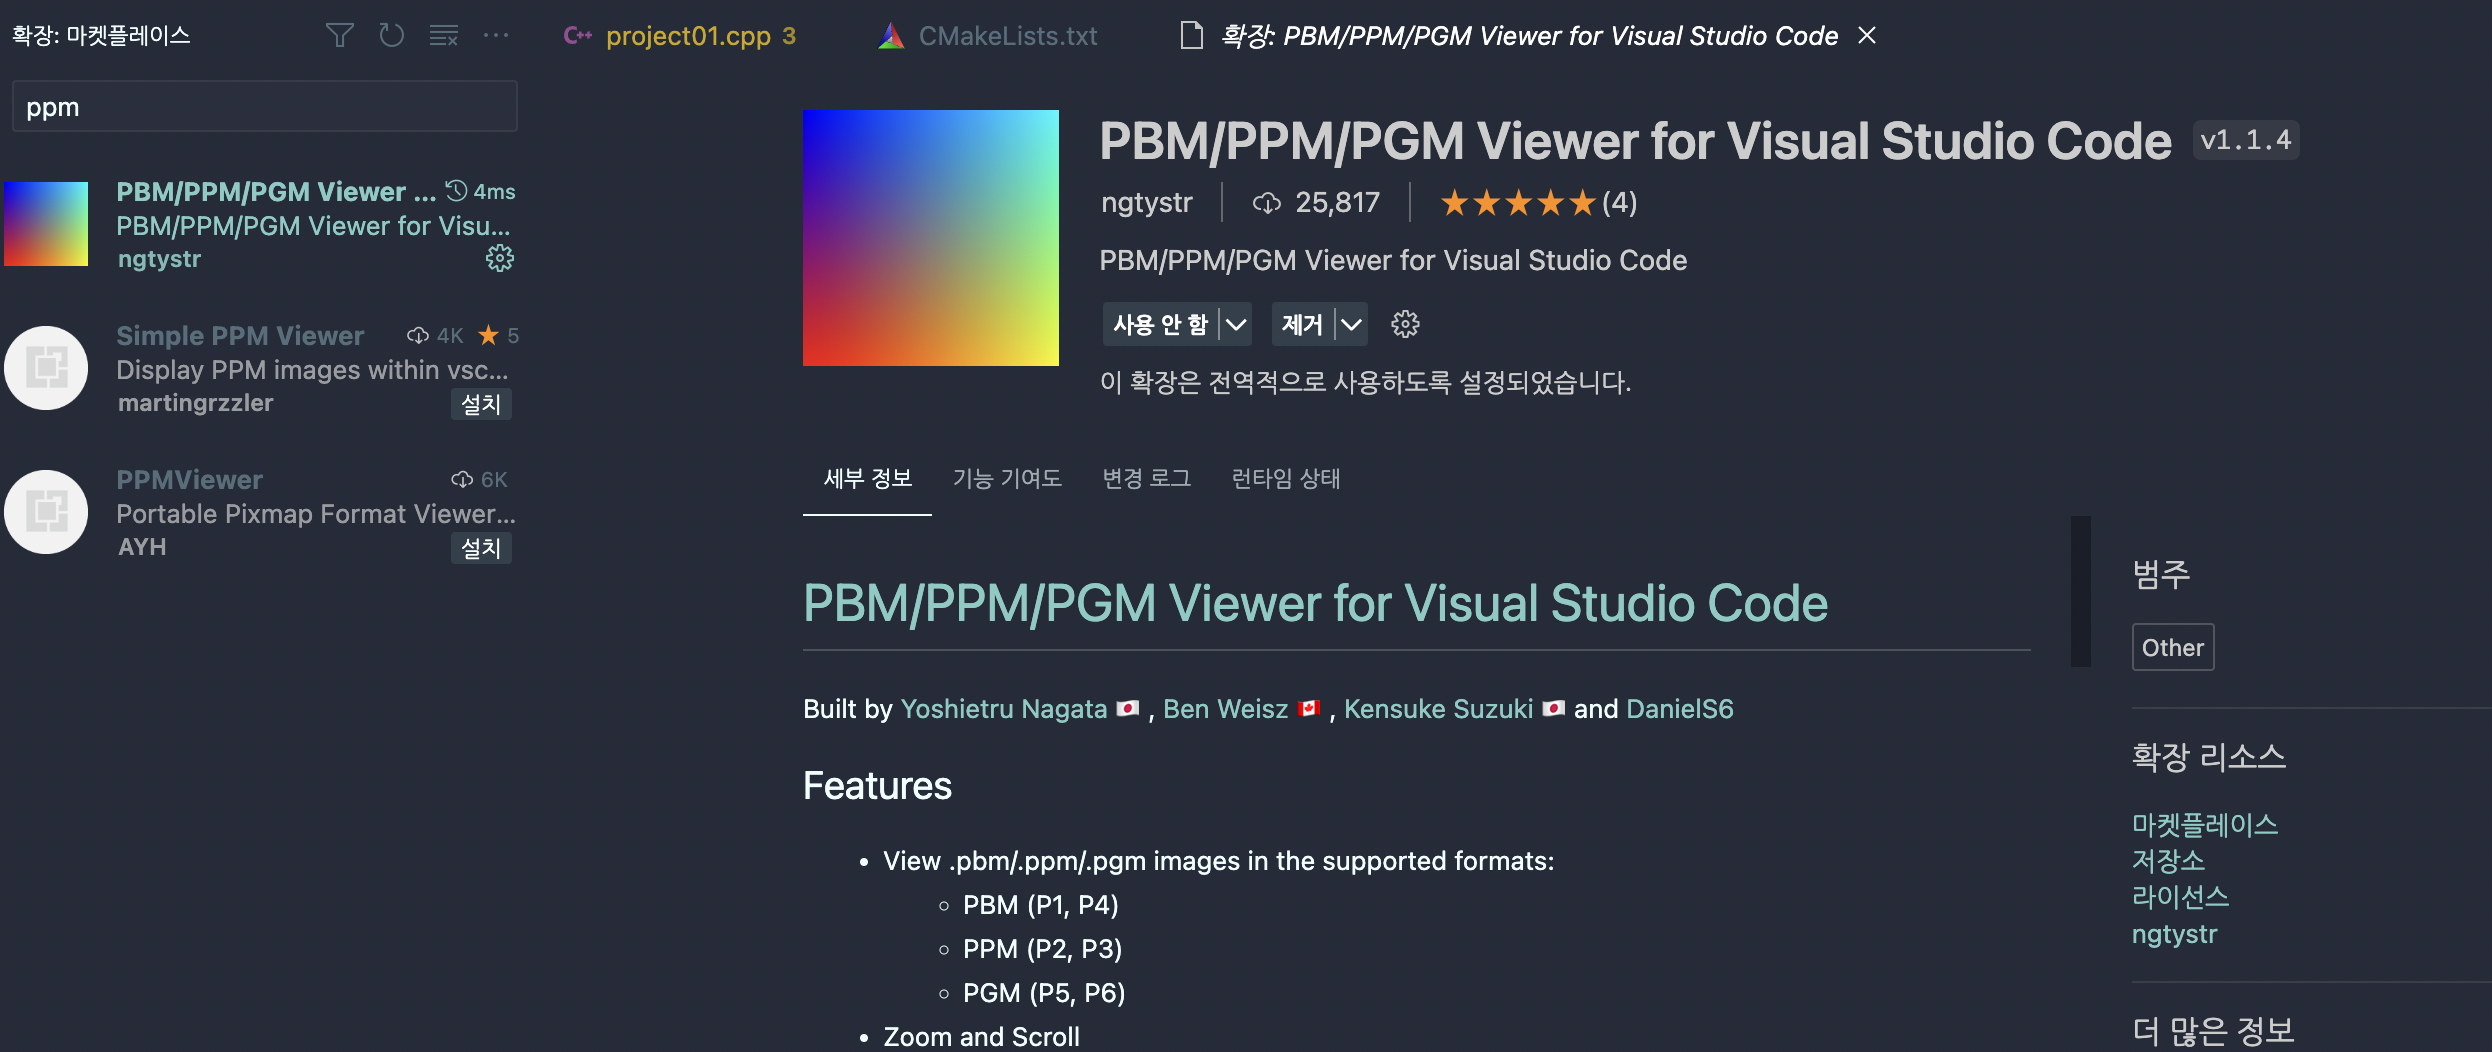Open the 기능 기여도 tab
Image resolution: width=2492 pixels, height=1052 pixels.
pos(1007,479)
